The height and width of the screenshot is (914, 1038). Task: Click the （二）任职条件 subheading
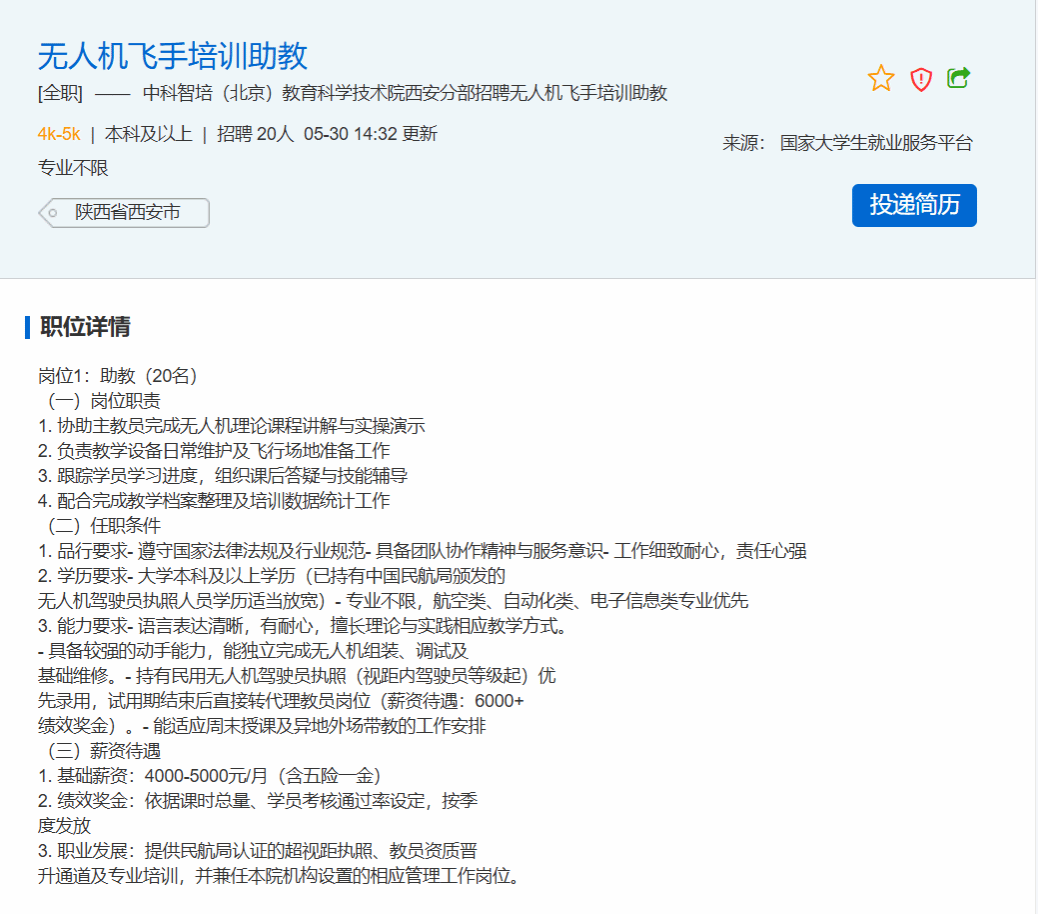[100, 525]
